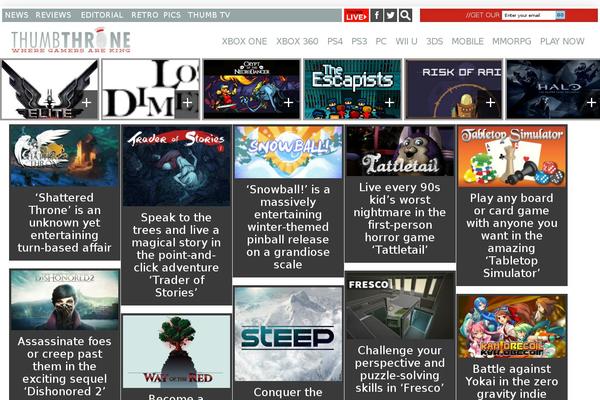
Task: Expand plus icon on Crypt of NecroDancer tile
Action: click(x=289, y=103)
